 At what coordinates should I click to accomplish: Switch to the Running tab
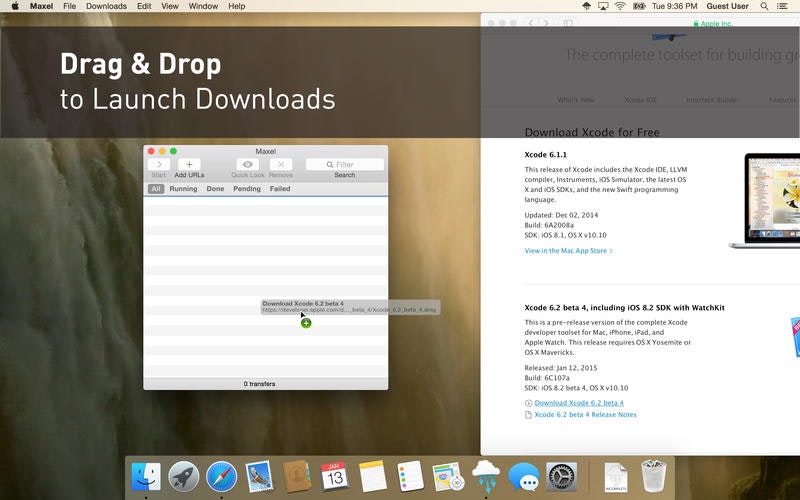tap(183, 189)
